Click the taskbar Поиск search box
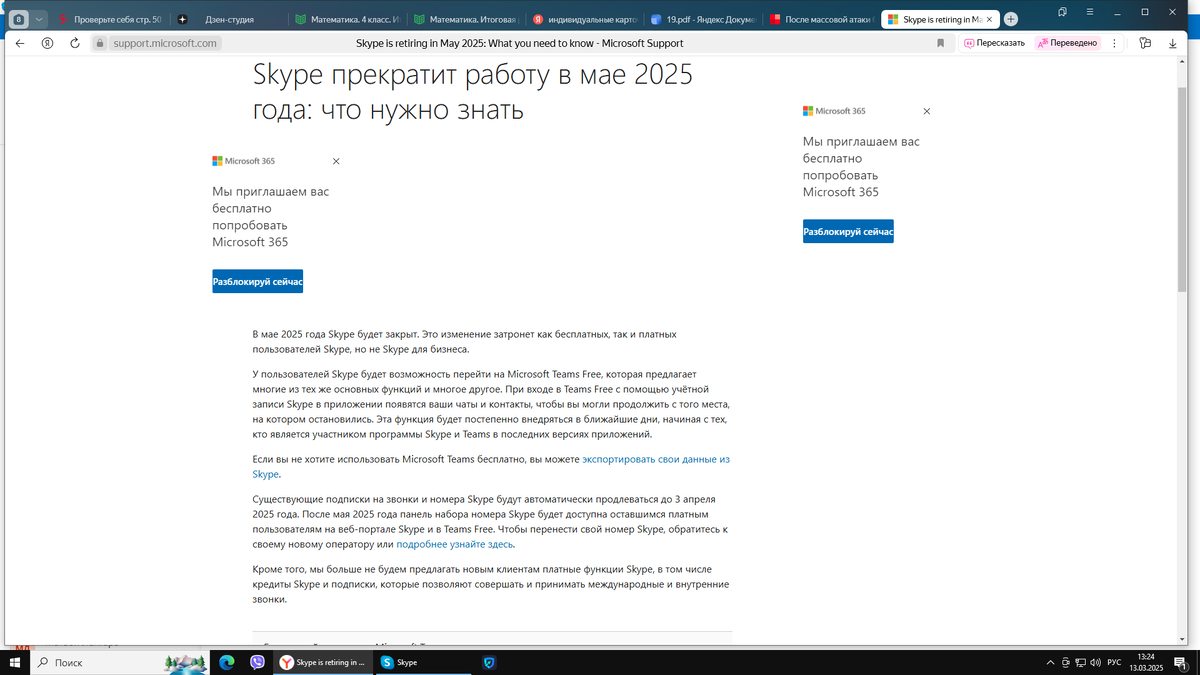Screen dimensions: 1200x675 (121, 662)
